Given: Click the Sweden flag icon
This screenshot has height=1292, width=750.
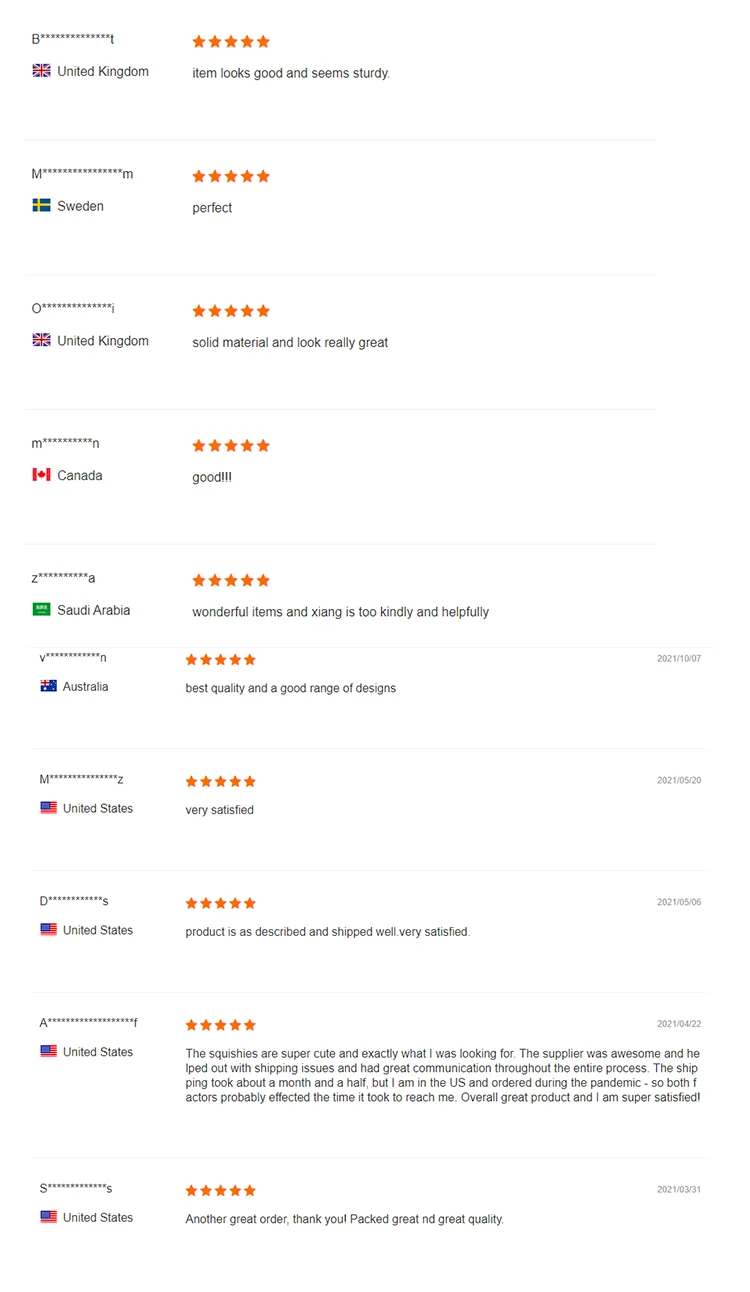Looking at the screenshot, I should click(41, 206).
